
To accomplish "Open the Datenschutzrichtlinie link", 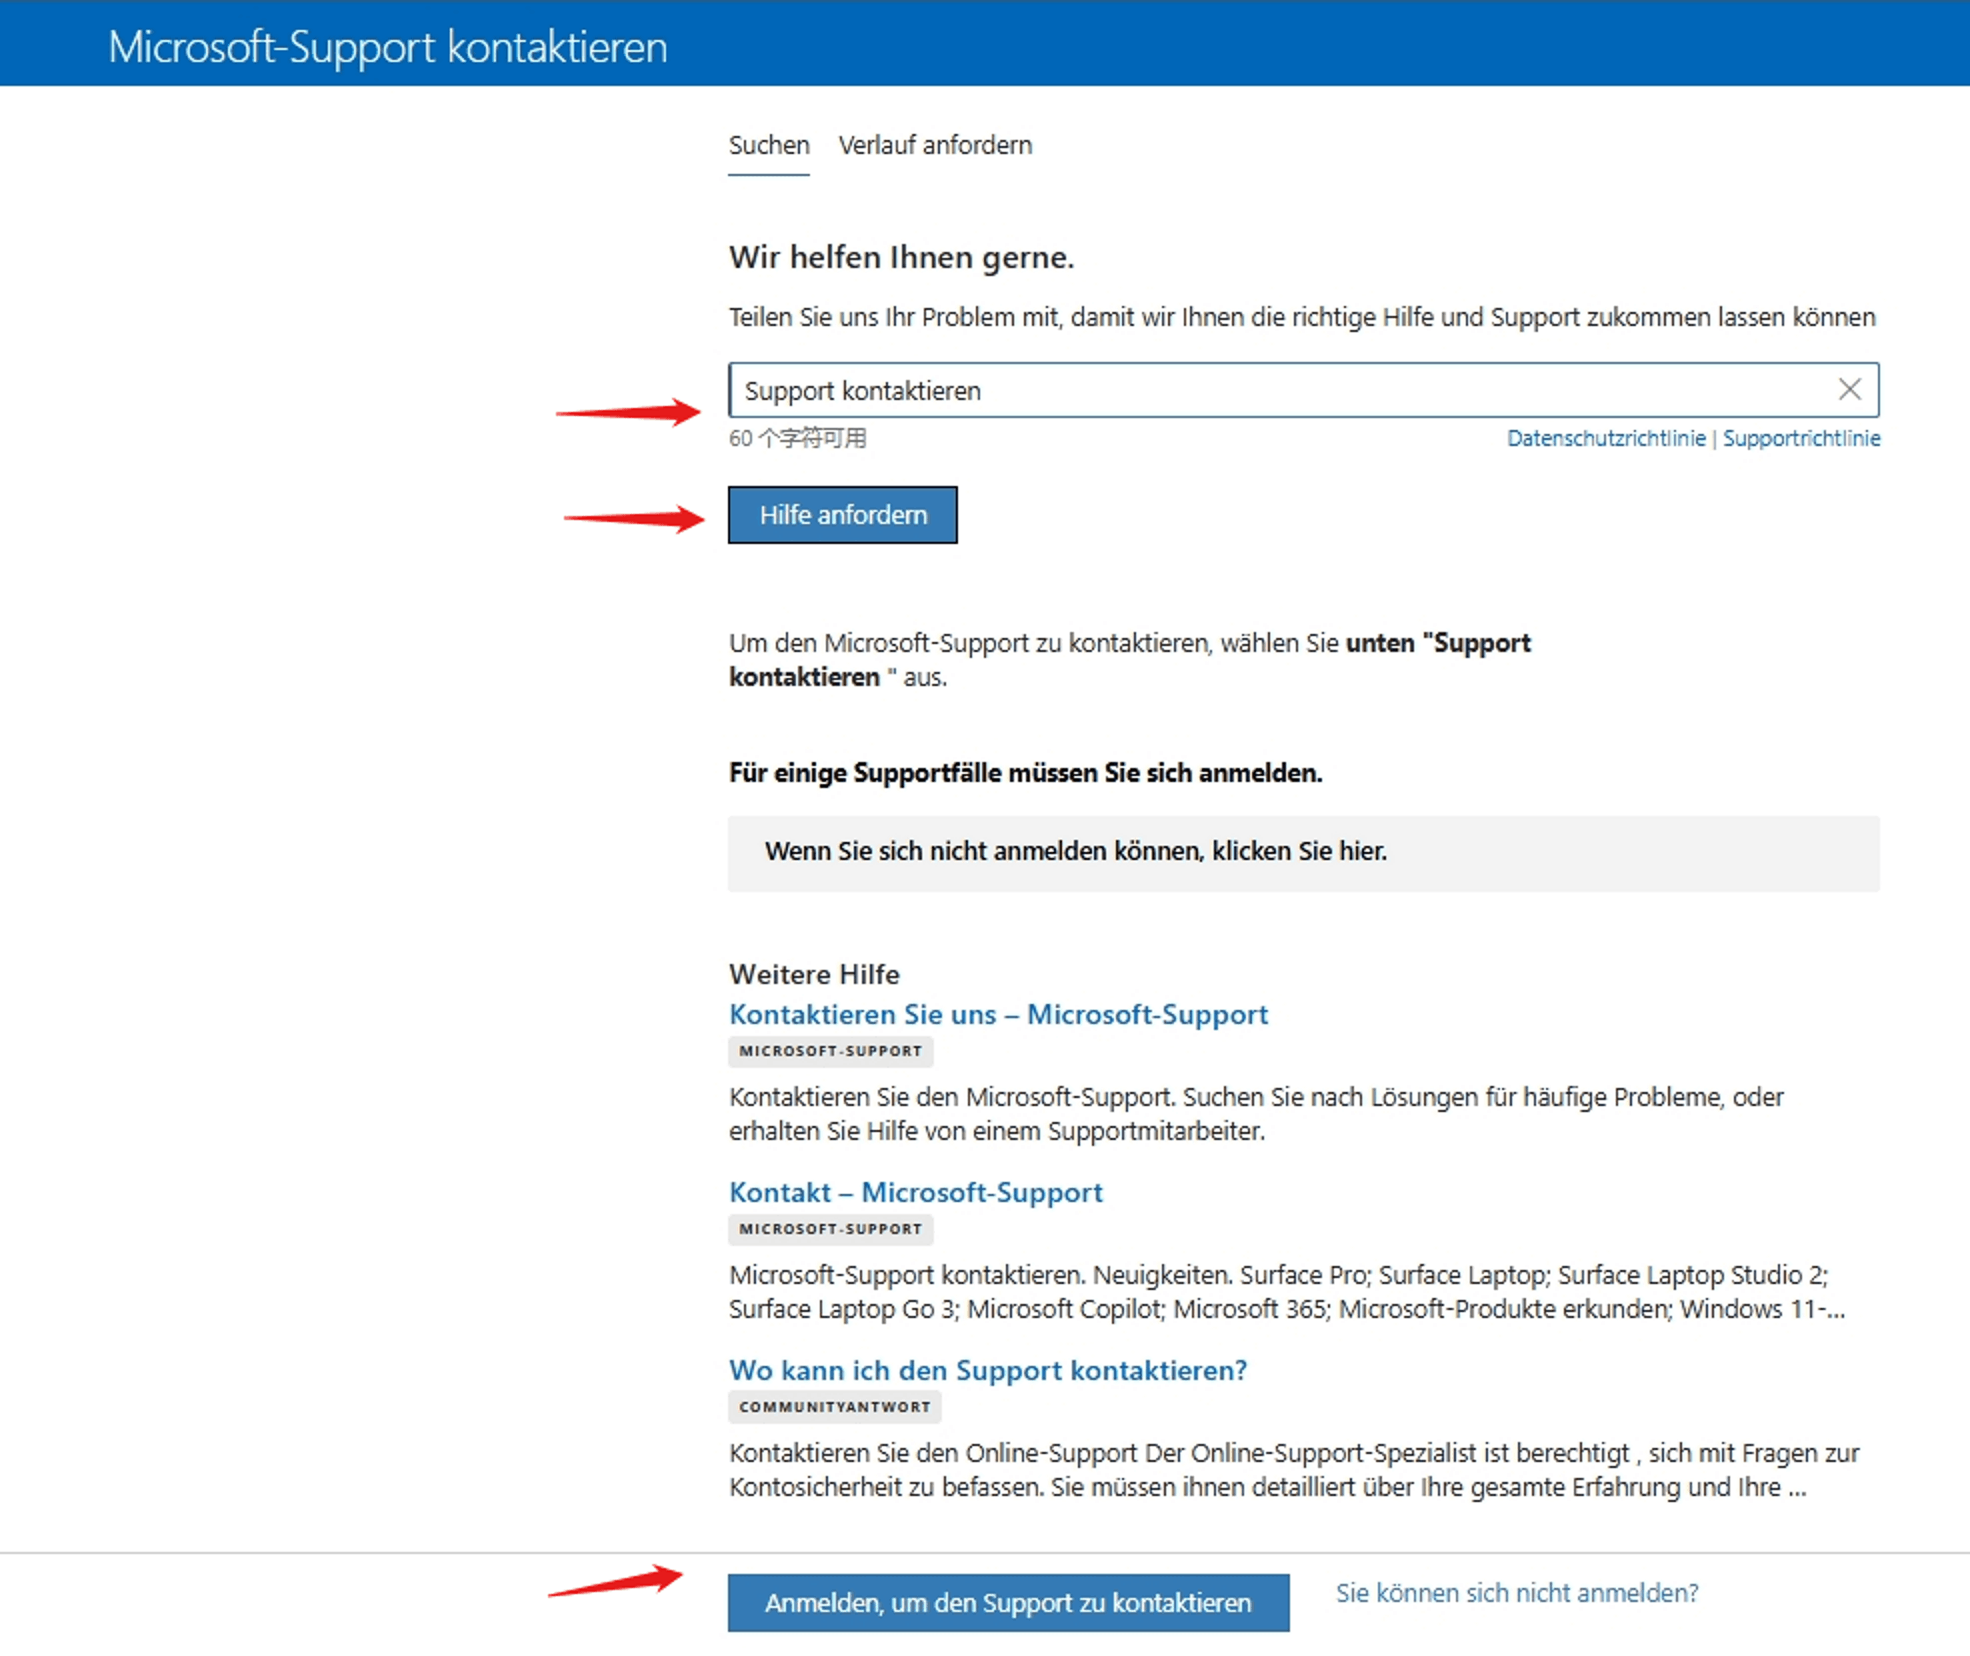I will point(1605,438).
